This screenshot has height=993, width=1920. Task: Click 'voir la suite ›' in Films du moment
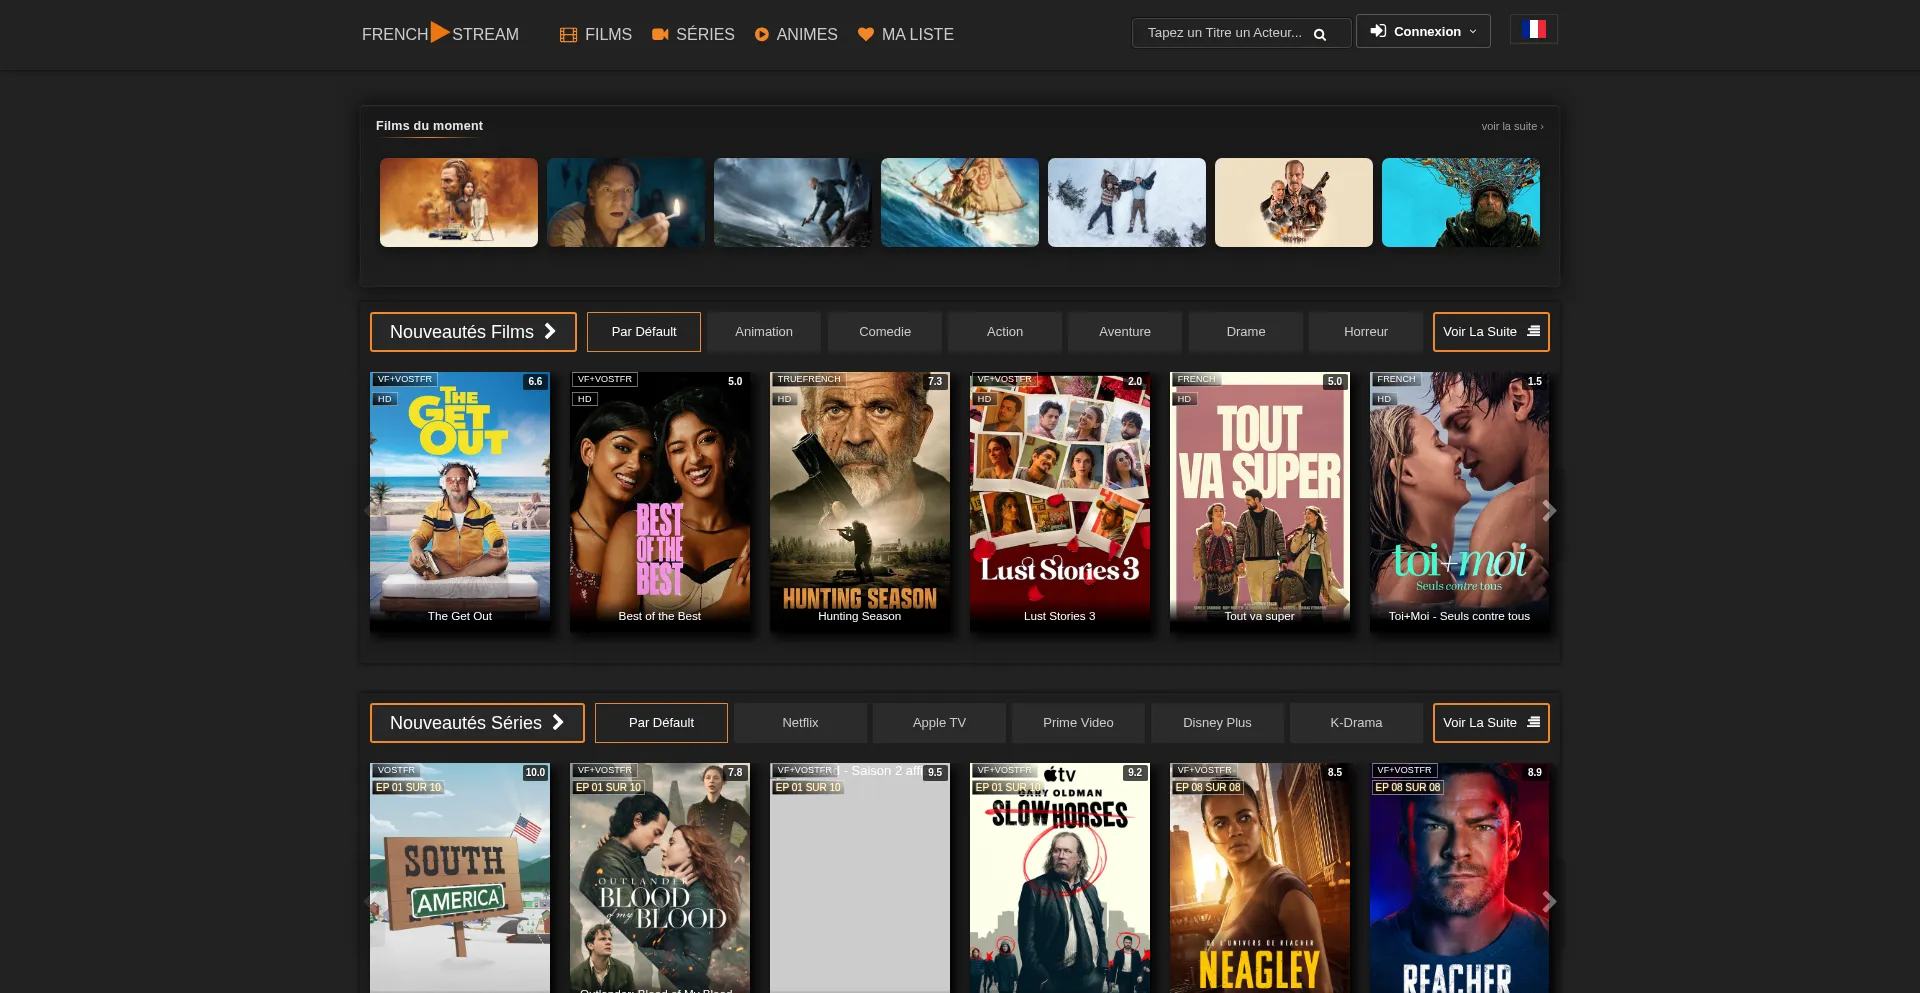tap(1512, 126)
